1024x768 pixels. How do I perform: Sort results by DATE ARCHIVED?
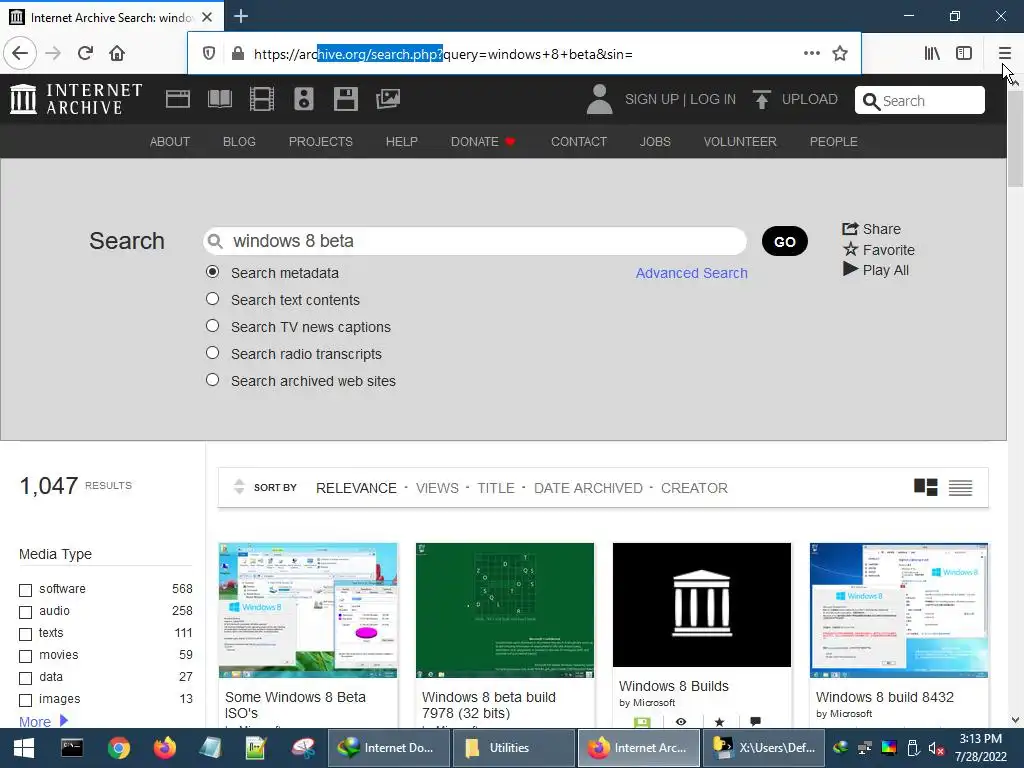(x=588, y=488)
